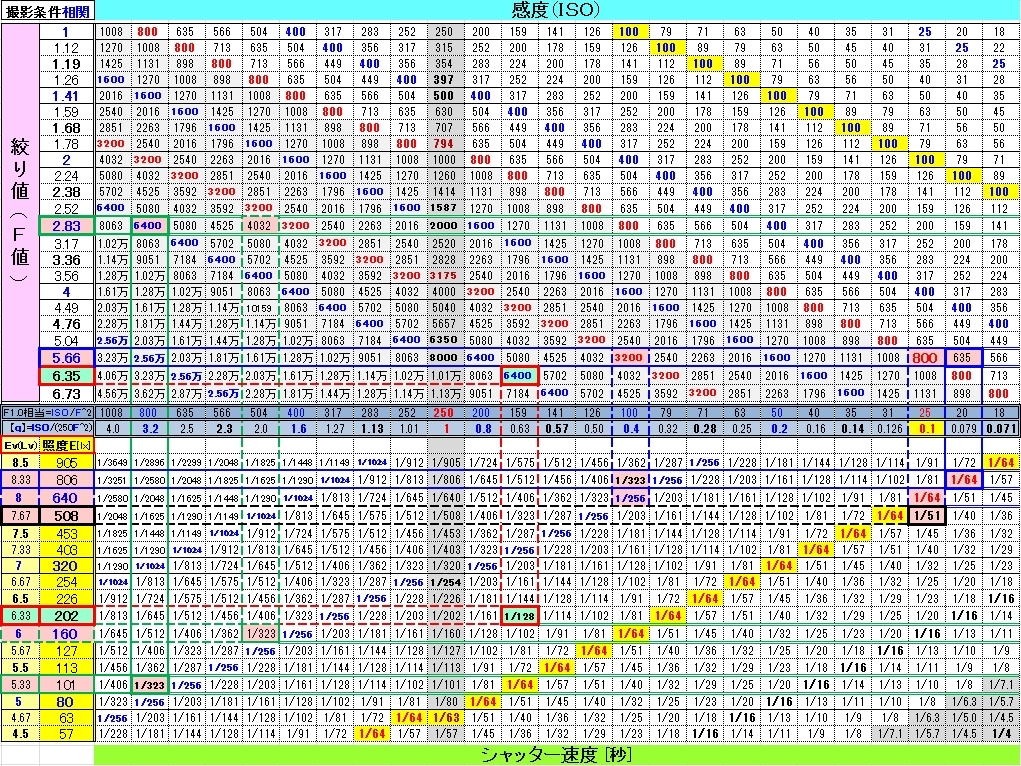Click the q-row value 0.079
The width and height of the screenshot is (1021, 766).
(964, 429)
